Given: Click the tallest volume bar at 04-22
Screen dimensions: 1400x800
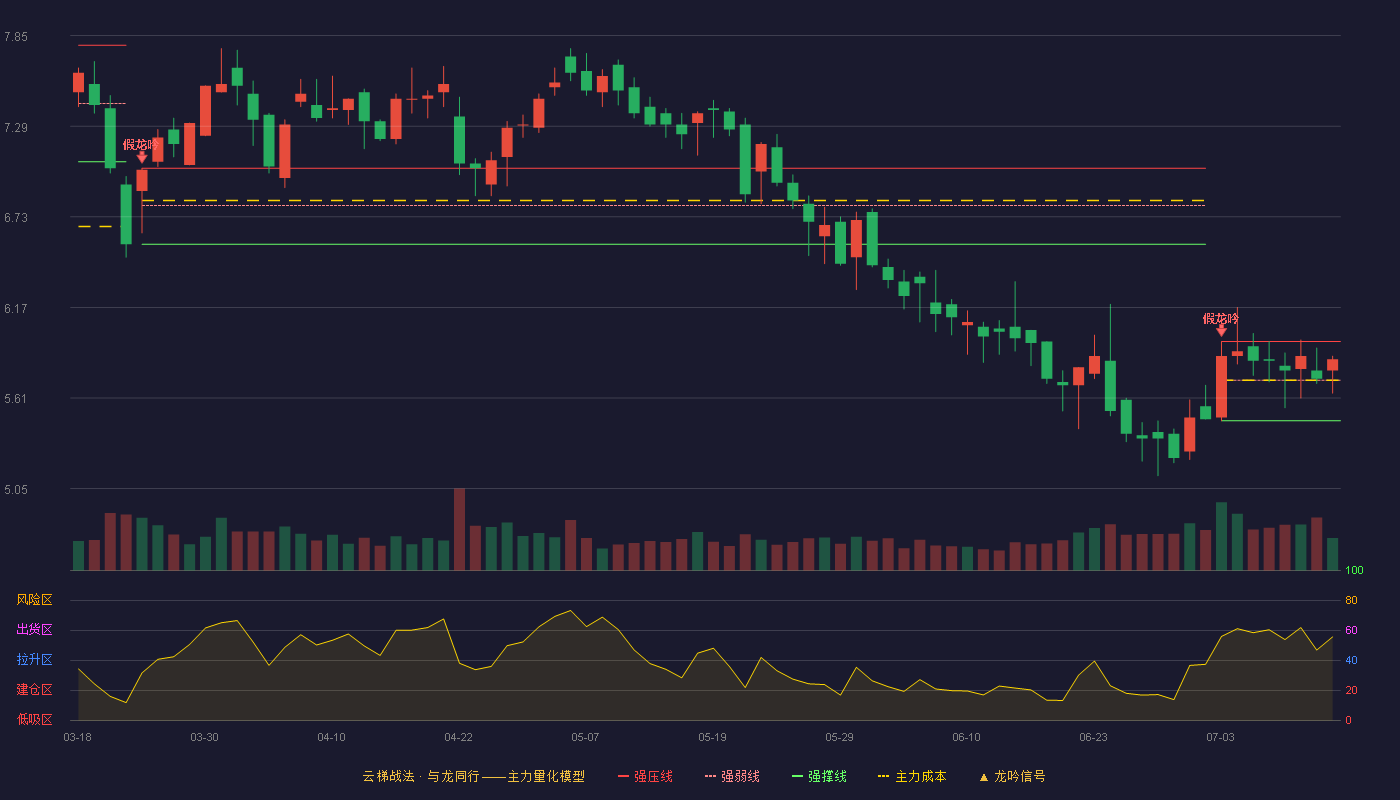Looking at the screenshot, I should pyautogui.click(x=459, y=529).
